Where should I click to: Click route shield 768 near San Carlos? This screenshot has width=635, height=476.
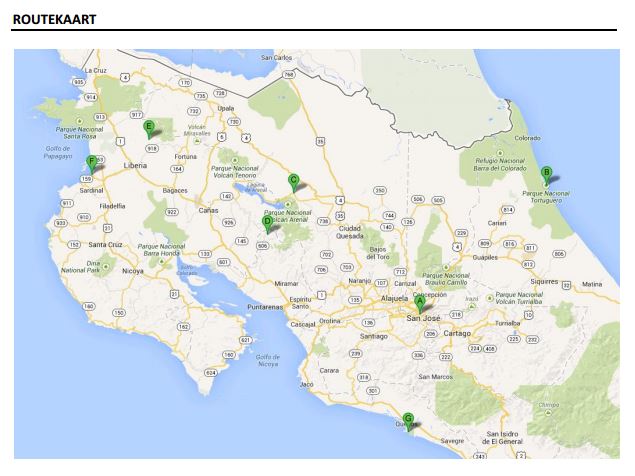pyautogui.click(x=288, y=75)
